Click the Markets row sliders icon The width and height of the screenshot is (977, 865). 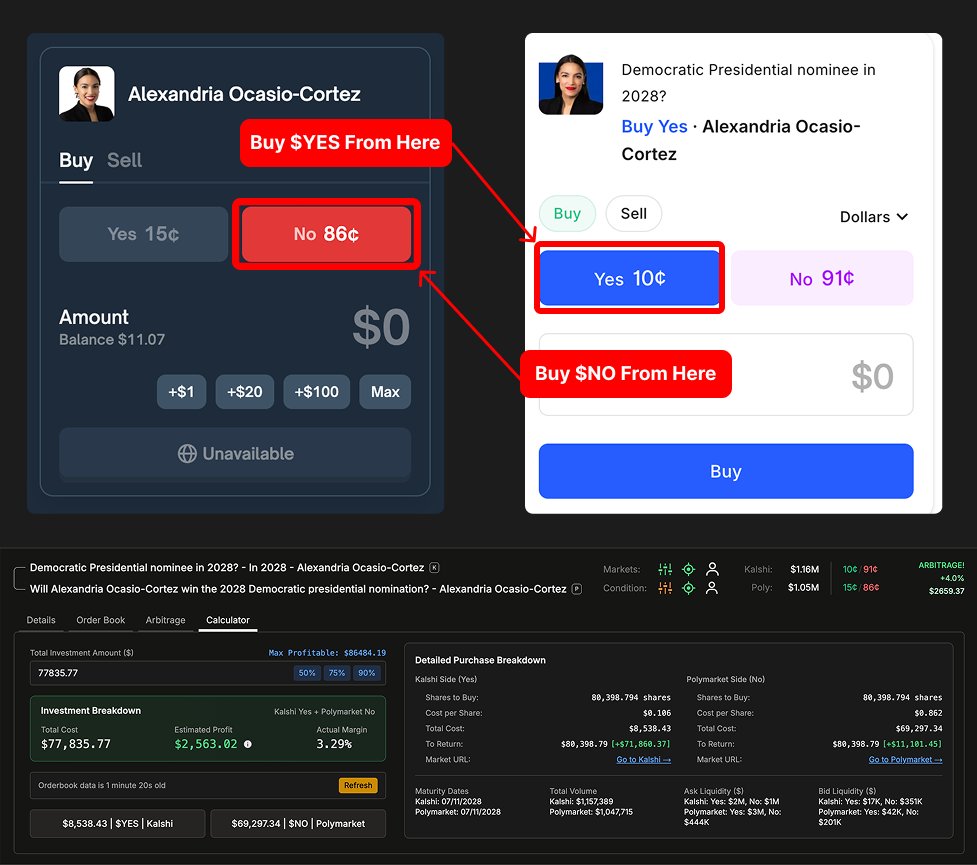[x=665, y=569]
